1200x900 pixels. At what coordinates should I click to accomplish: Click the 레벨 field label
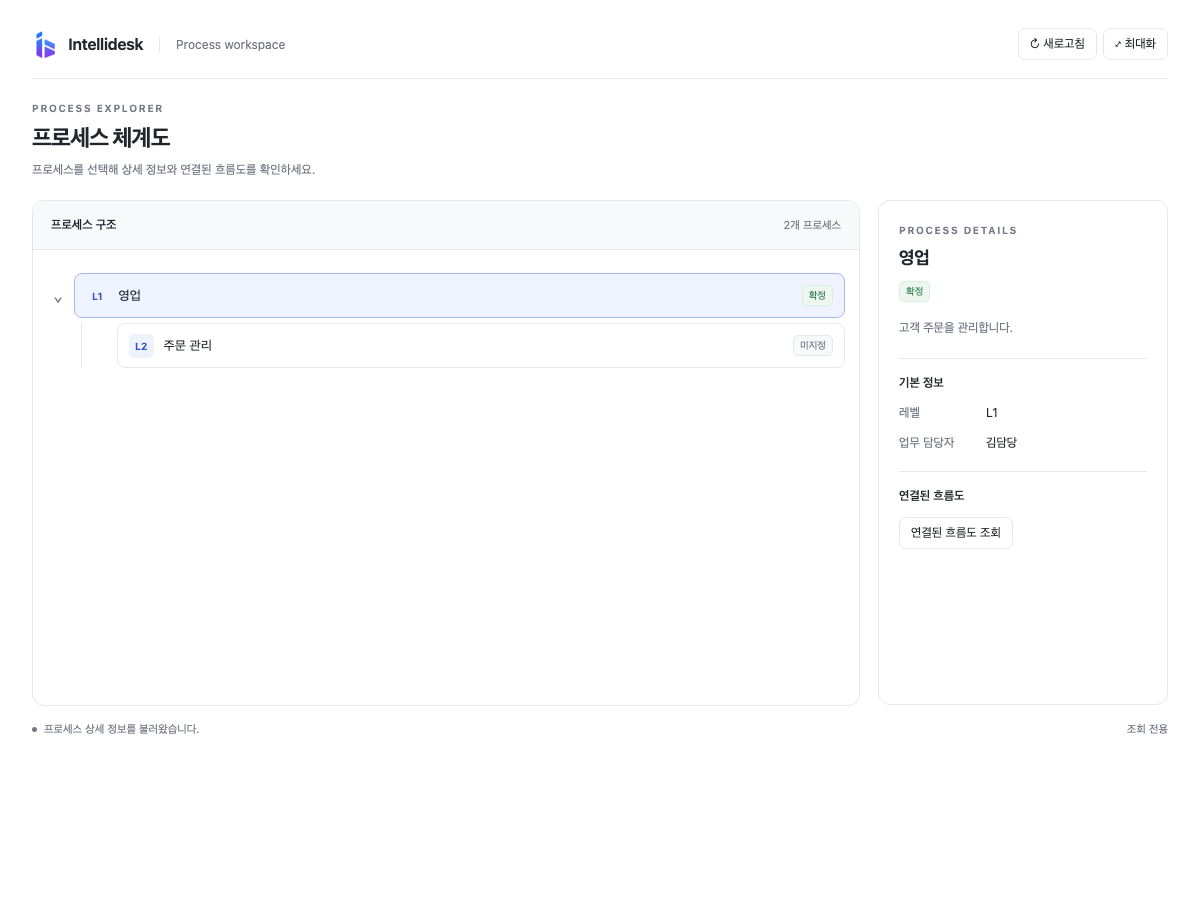[x=909, y=412]
